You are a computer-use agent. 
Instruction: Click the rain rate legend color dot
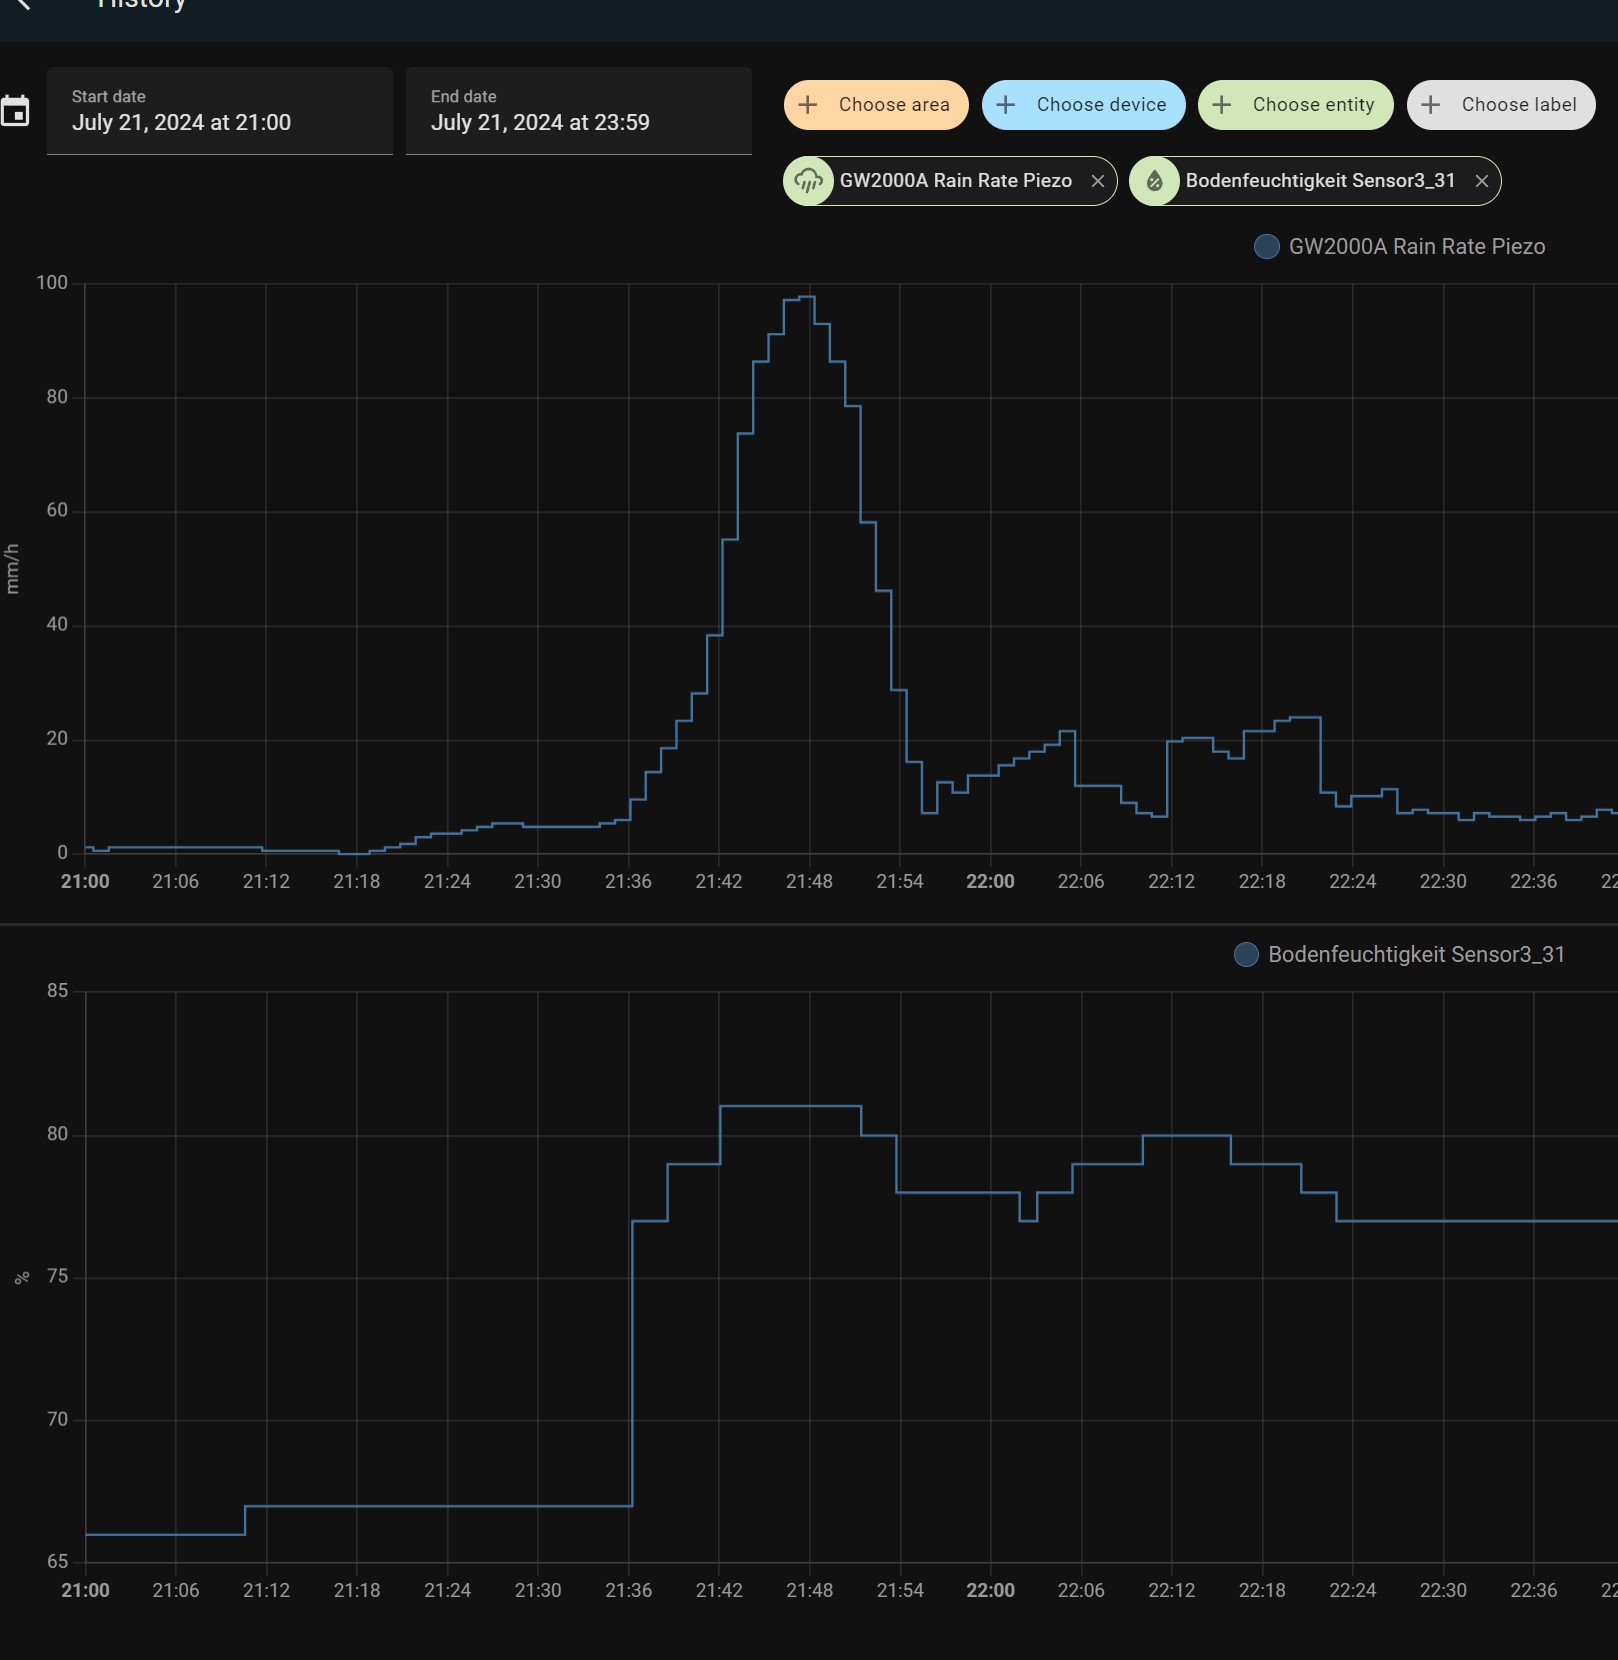click(1266, 247)
